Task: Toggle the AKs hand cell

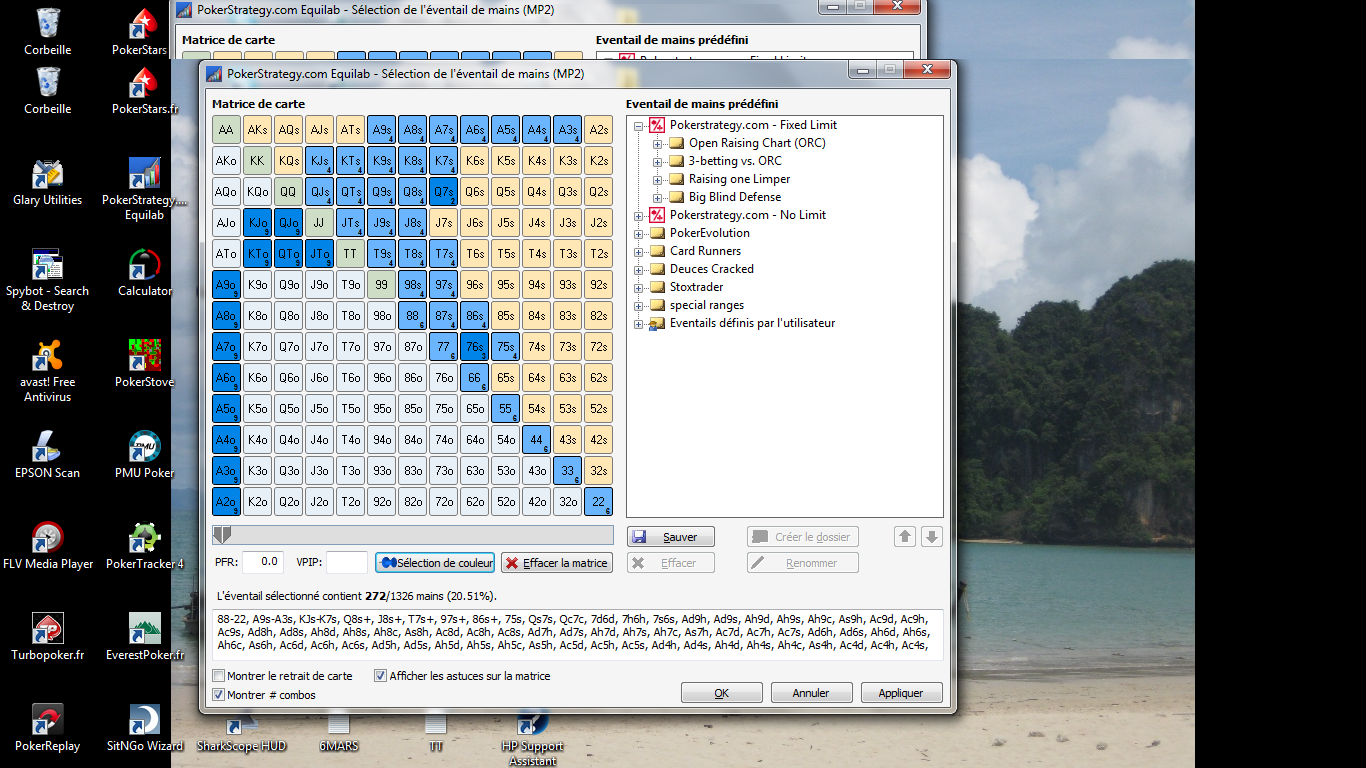Action: 257,130
